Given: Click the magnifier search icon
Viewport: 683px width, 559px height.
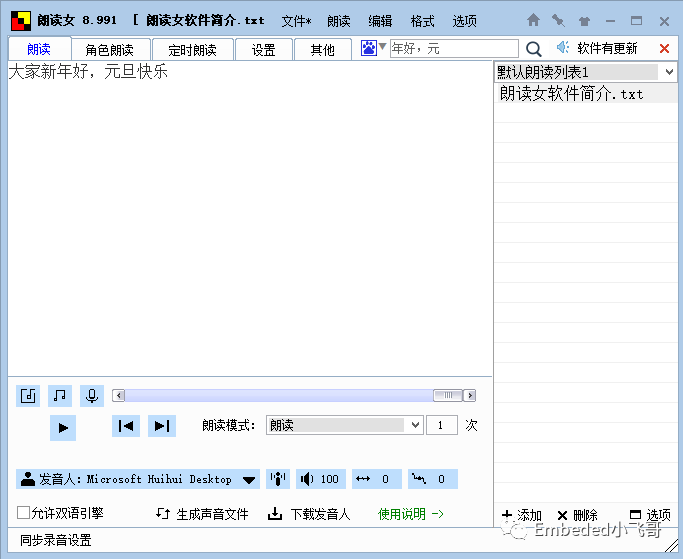Looking at the screenshot, I should pos(533,49).
